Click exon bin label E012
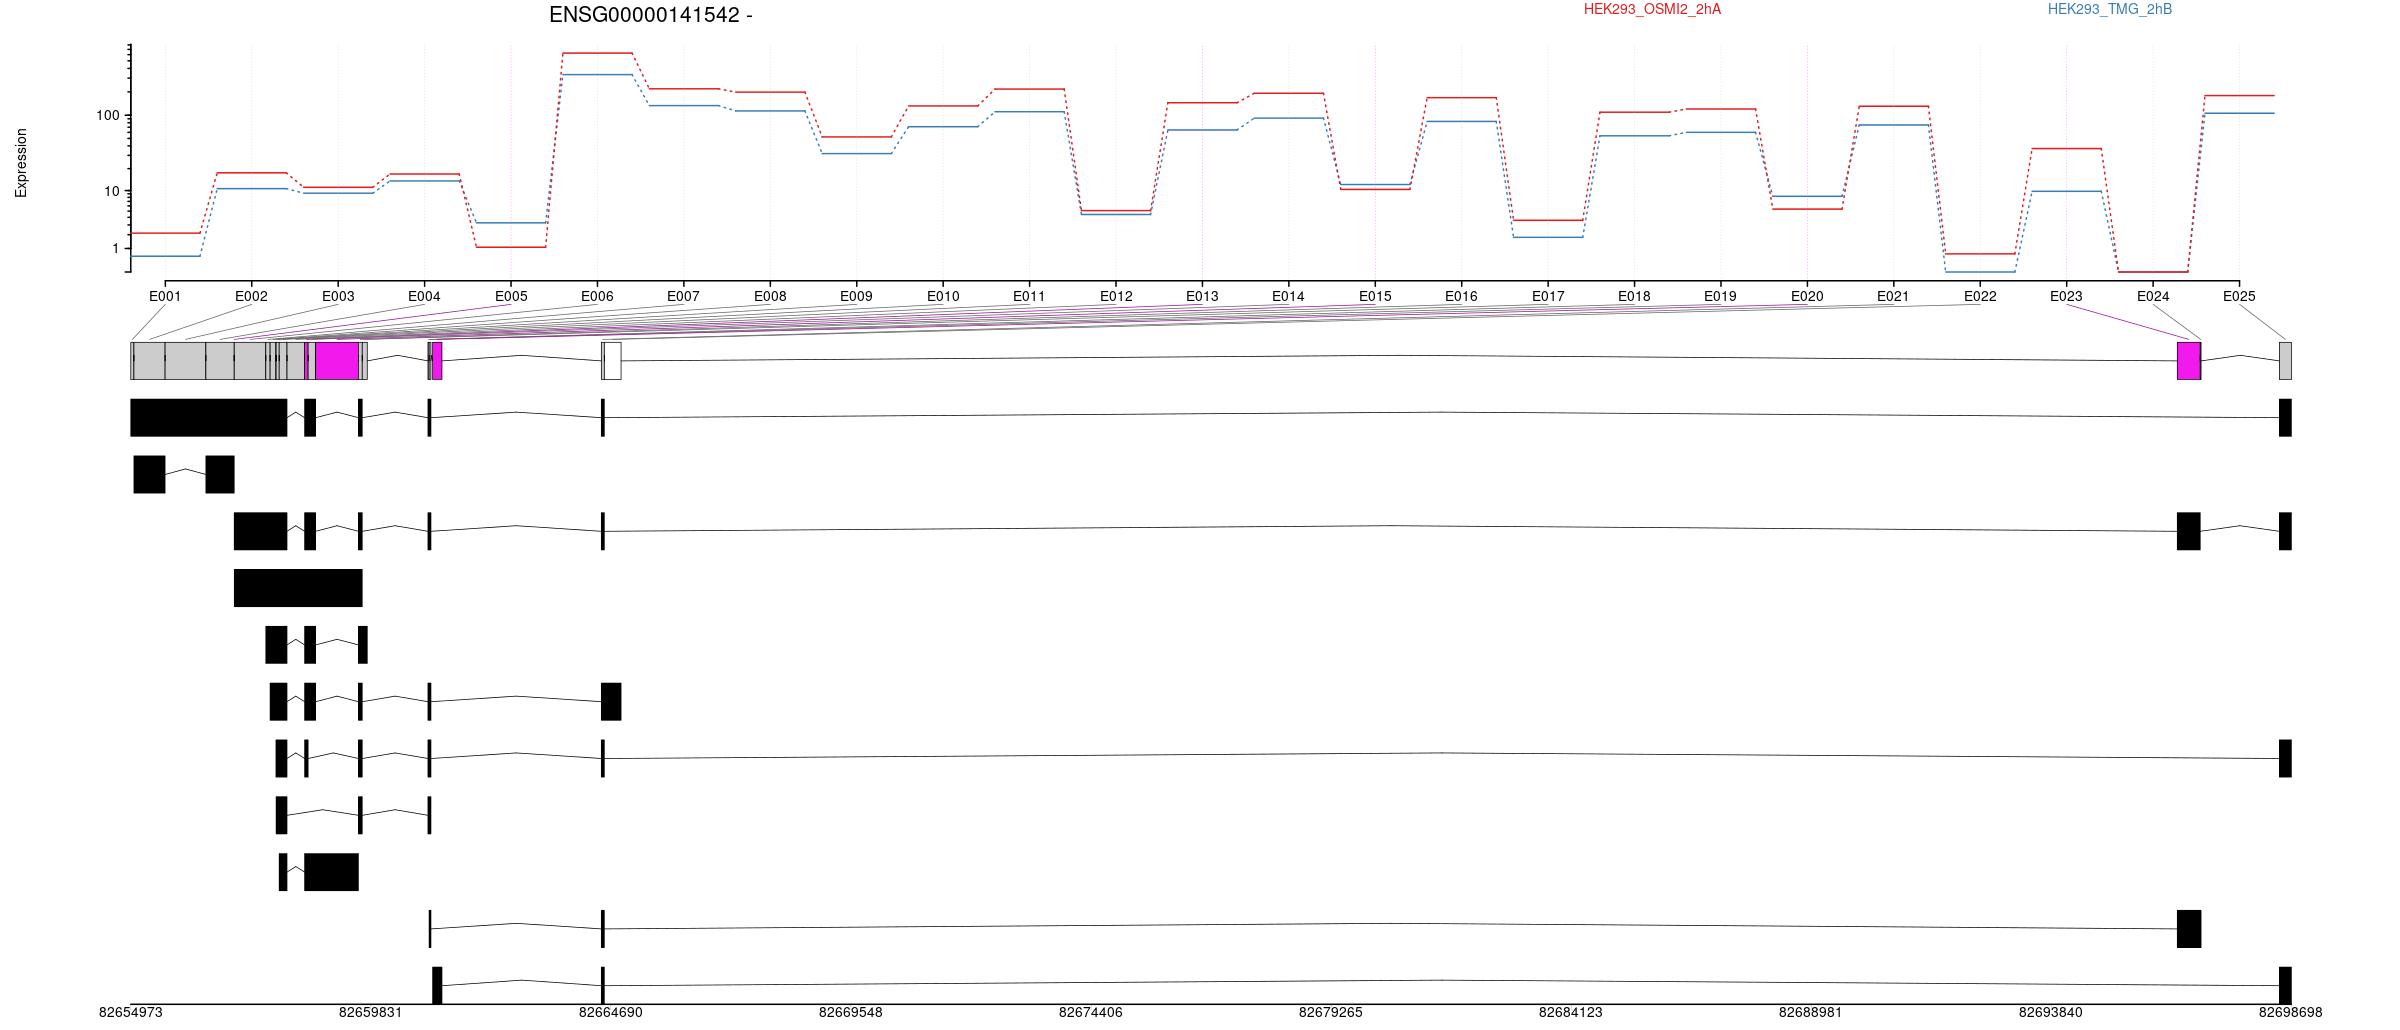The width and height of the screenshot is (2400, 1030). 1116,296
